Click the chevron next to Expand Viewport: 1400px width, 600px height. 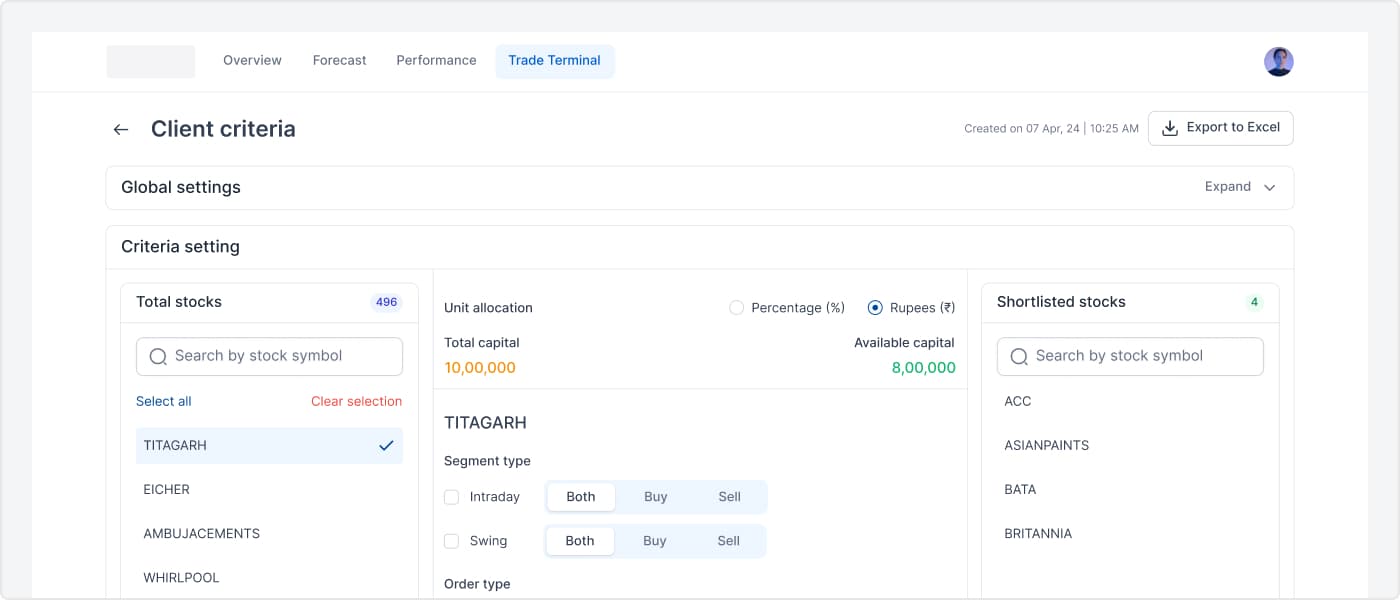coord(1269,188)
